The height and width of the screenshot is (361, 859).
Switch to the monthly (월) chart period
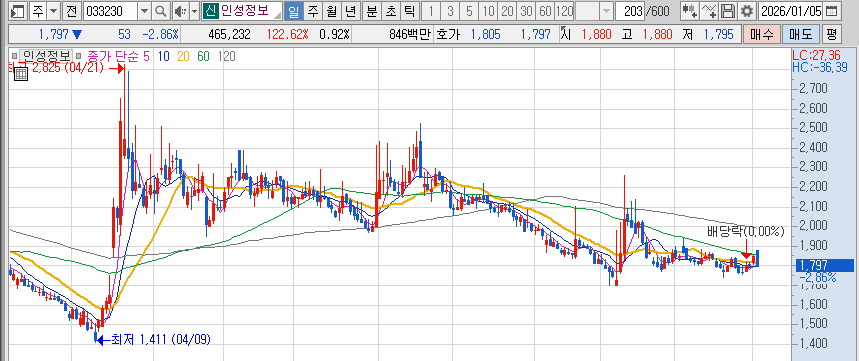pyautogui.click(x=331, y=10)
